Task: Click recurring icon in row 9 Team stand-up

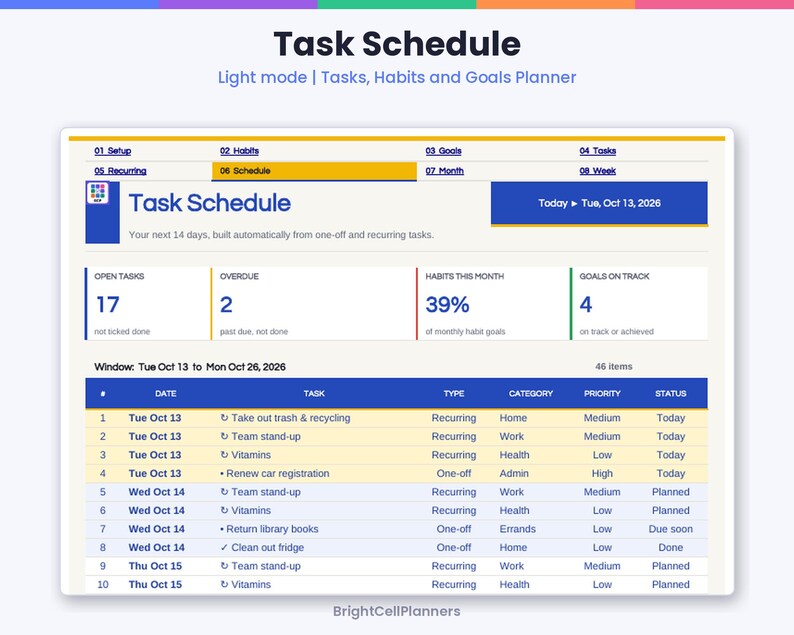Action: pos(224,566)
